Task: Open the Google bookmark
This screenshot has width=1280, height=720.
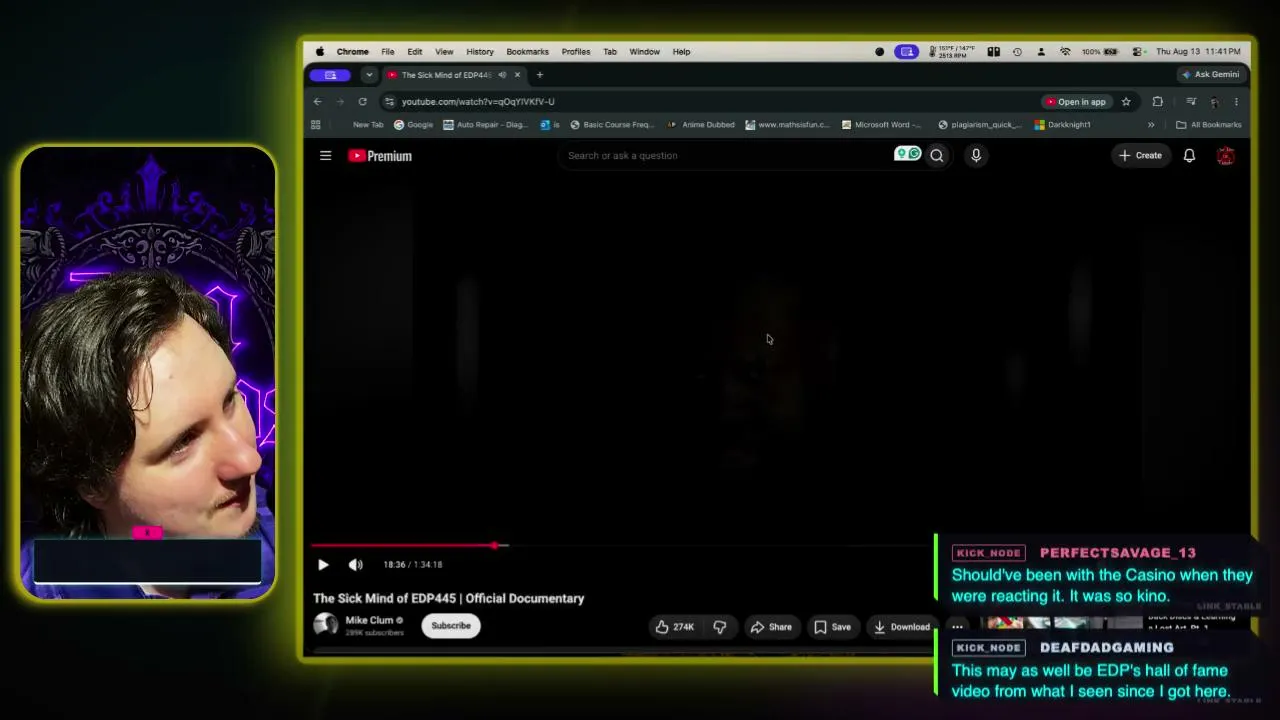Action: click(x=414, y=125)
